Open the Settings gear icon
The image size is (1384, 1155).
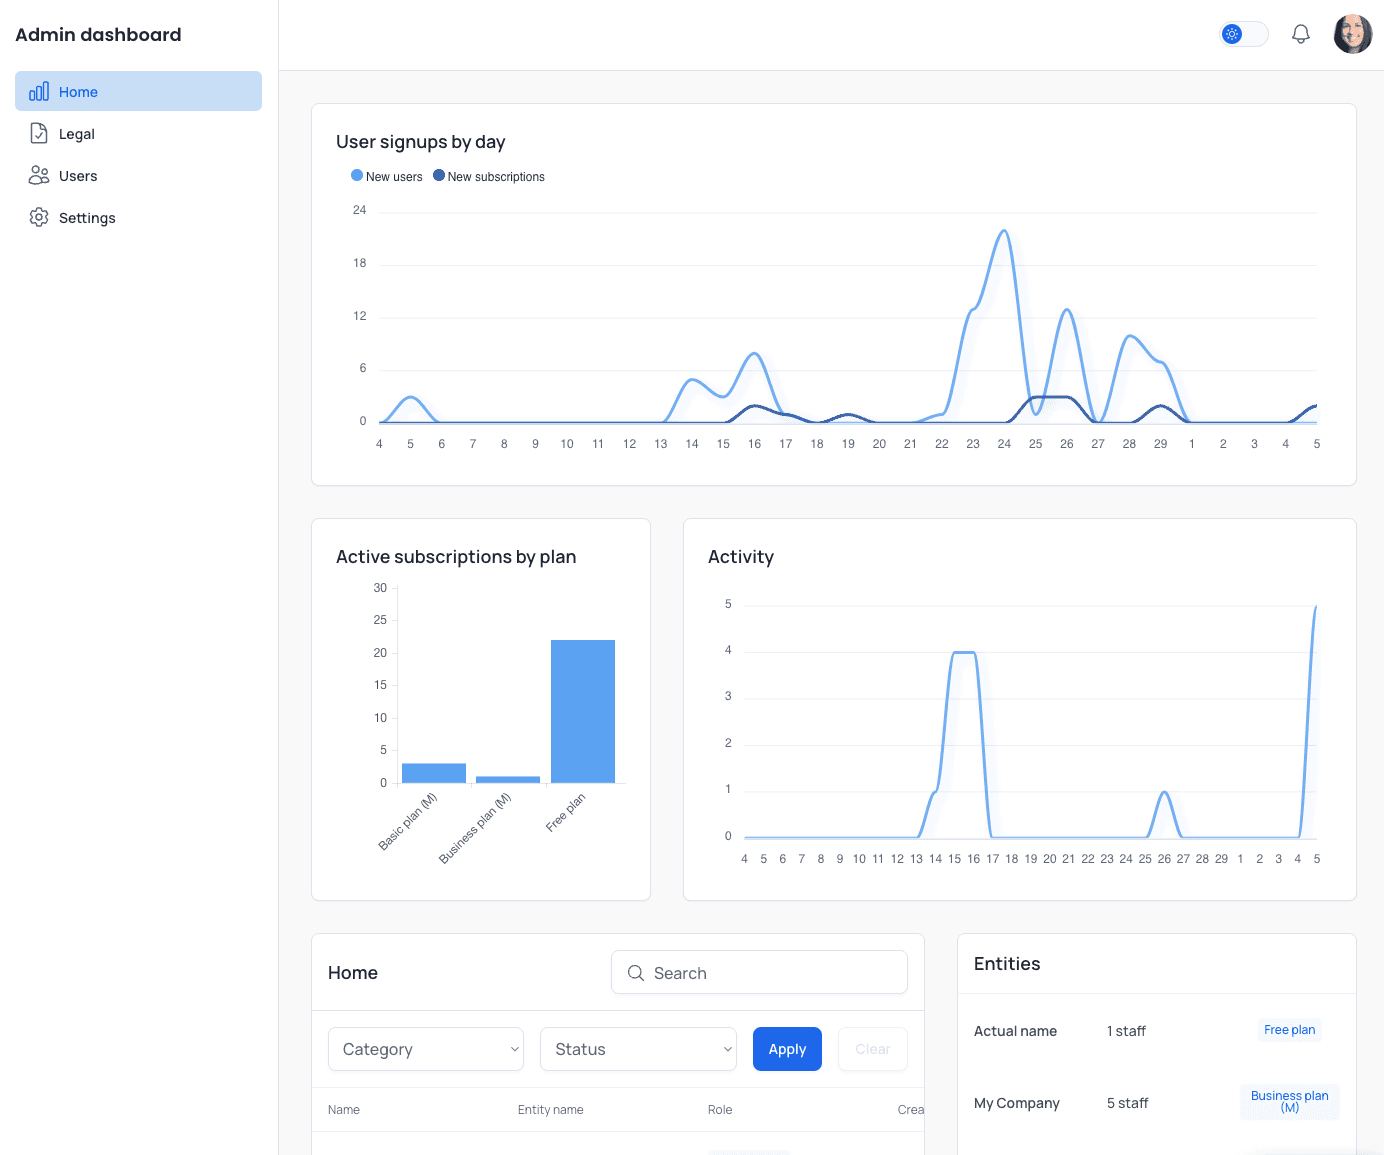pos(39,217)
